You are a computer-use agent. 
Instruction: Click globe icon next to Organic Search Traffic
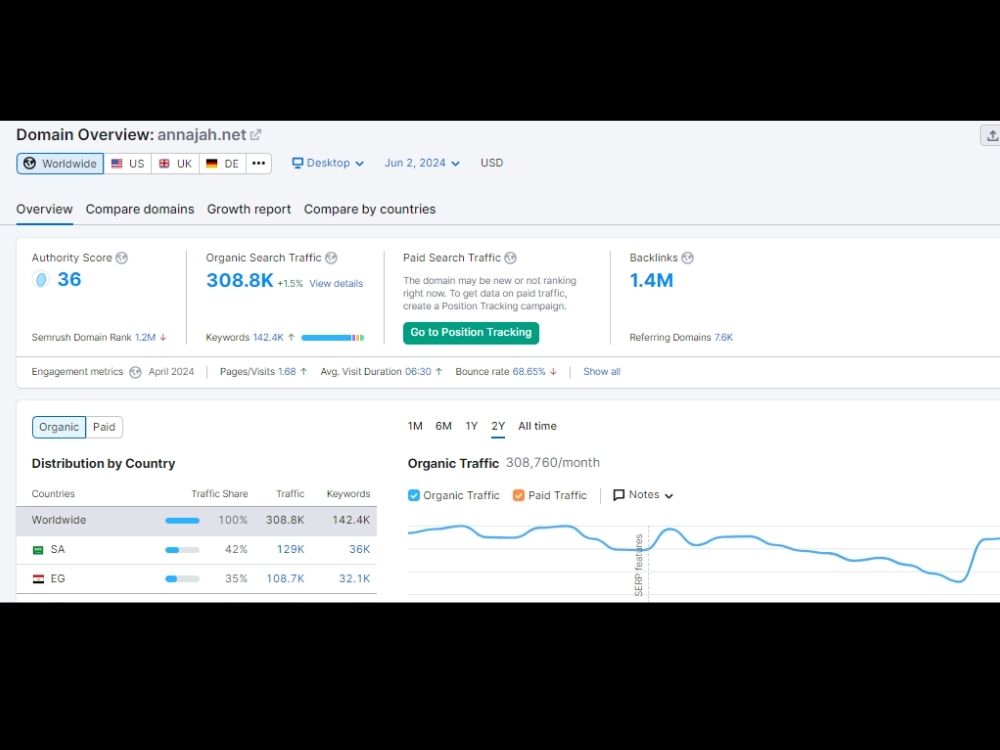tap(331, 258)
